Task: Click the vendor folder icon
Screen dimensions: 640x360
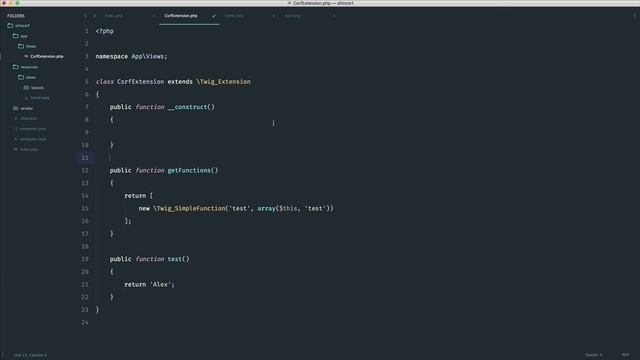Action: click(x=16, y=108)
